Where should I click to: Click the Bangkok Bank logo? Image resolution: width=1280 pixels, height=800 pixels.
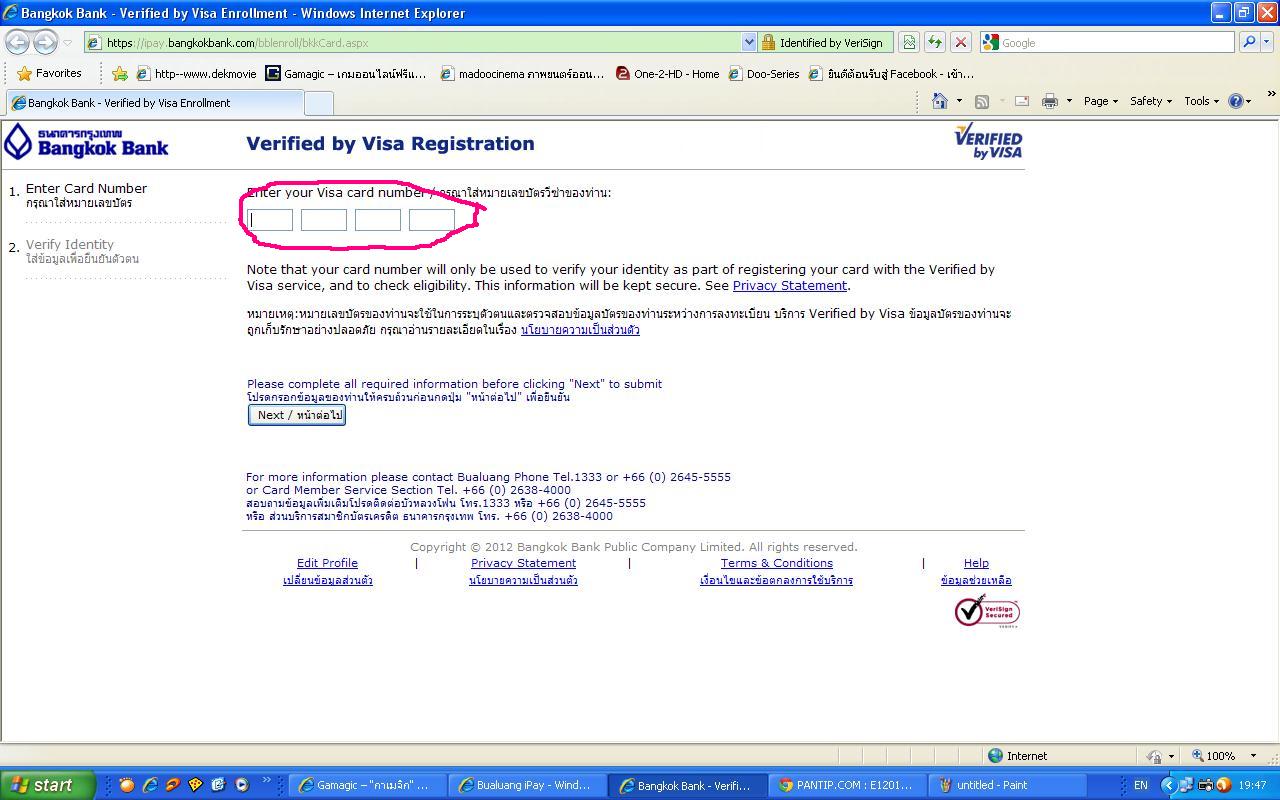point(86,142)
